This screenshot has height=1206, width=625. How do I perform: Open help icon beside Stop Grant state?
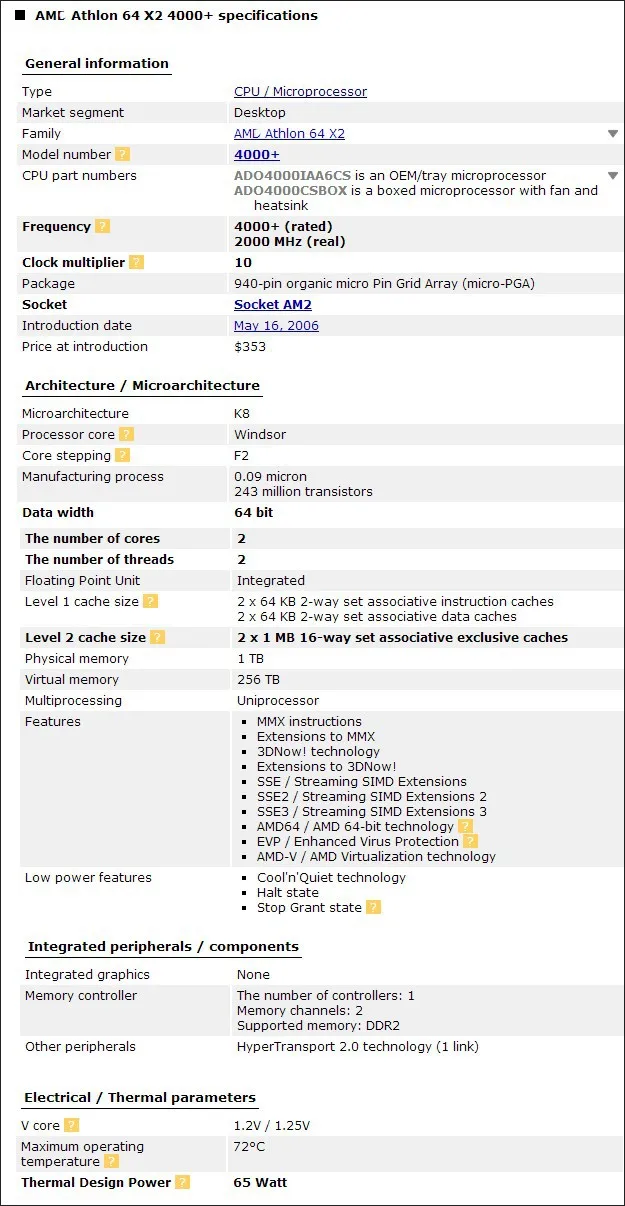click(373, 907)
